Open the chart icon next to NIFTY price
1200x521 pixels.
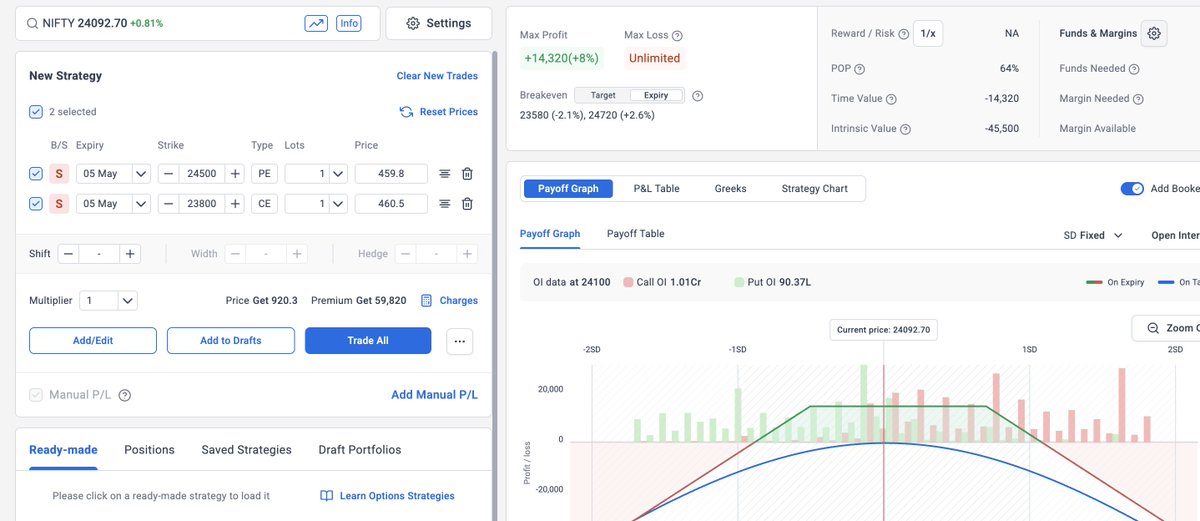click(316, 23)
